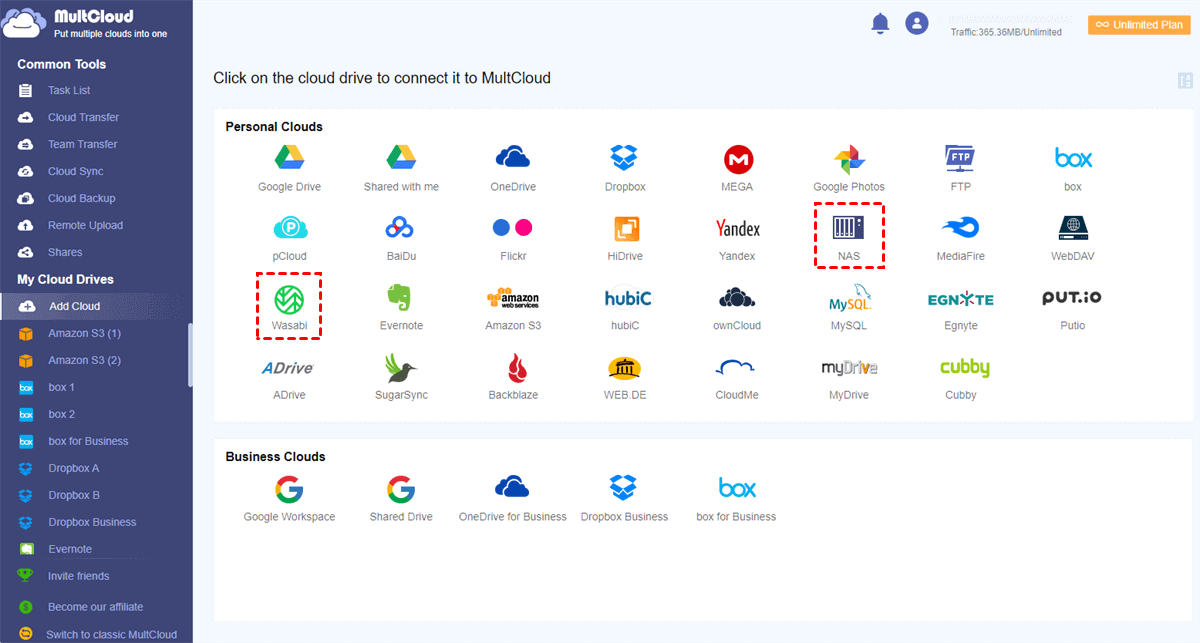
Task: Click the sidebar scrollbar handle
Action: click(x=190, y=354)
